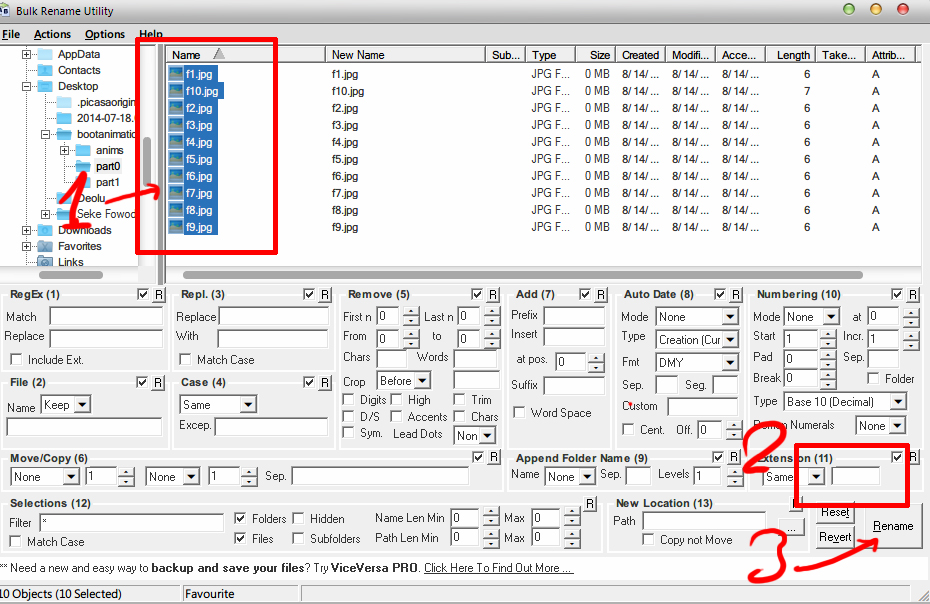This screenshot has width=930, height=604.
Task: Select the part1 folder in the tree
Action: [108, 182]
